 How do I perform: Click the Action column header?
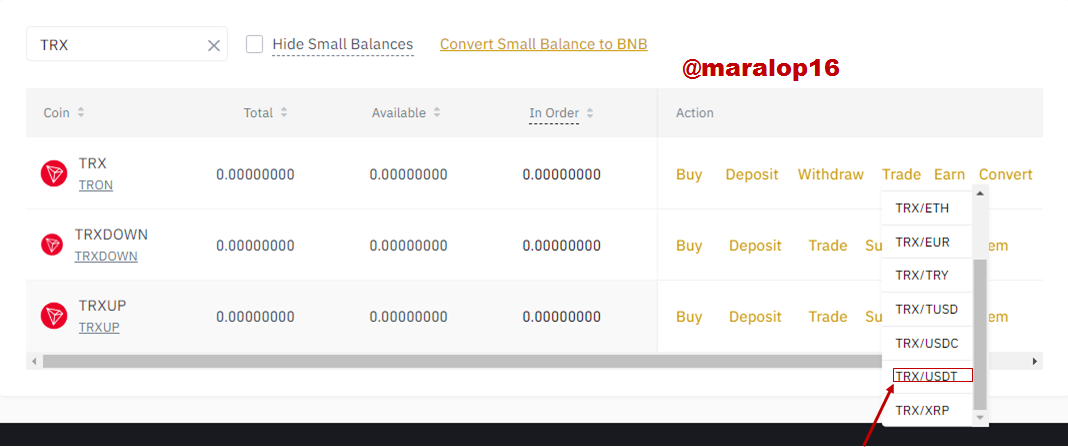pyautogui.click(x=695, y=113)
